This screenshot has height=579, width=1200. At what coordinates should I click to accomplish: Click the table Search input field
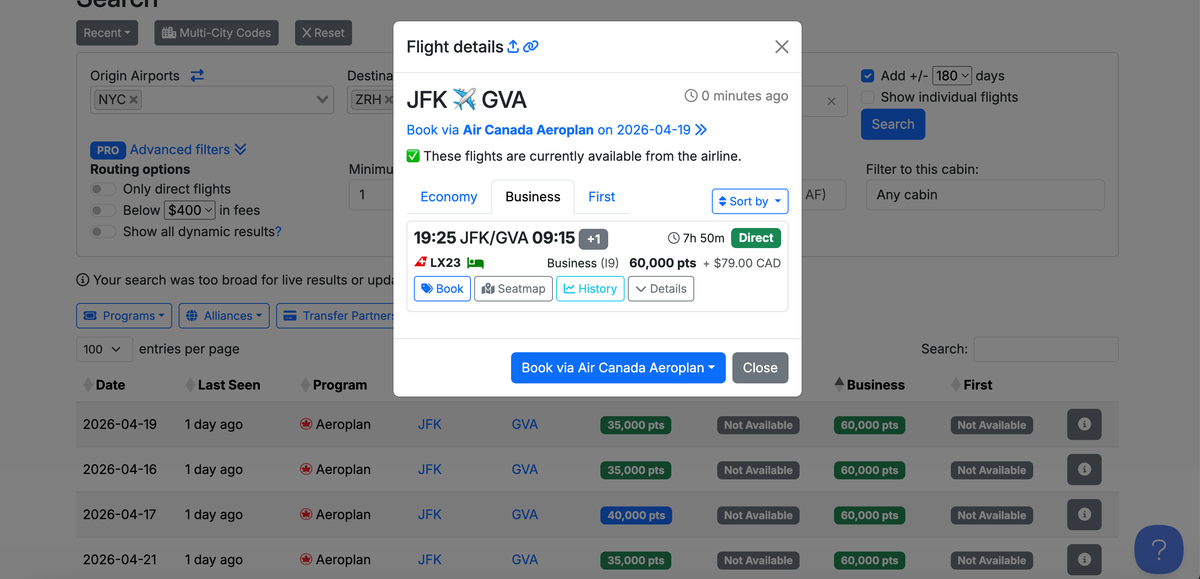point(1045,349)
